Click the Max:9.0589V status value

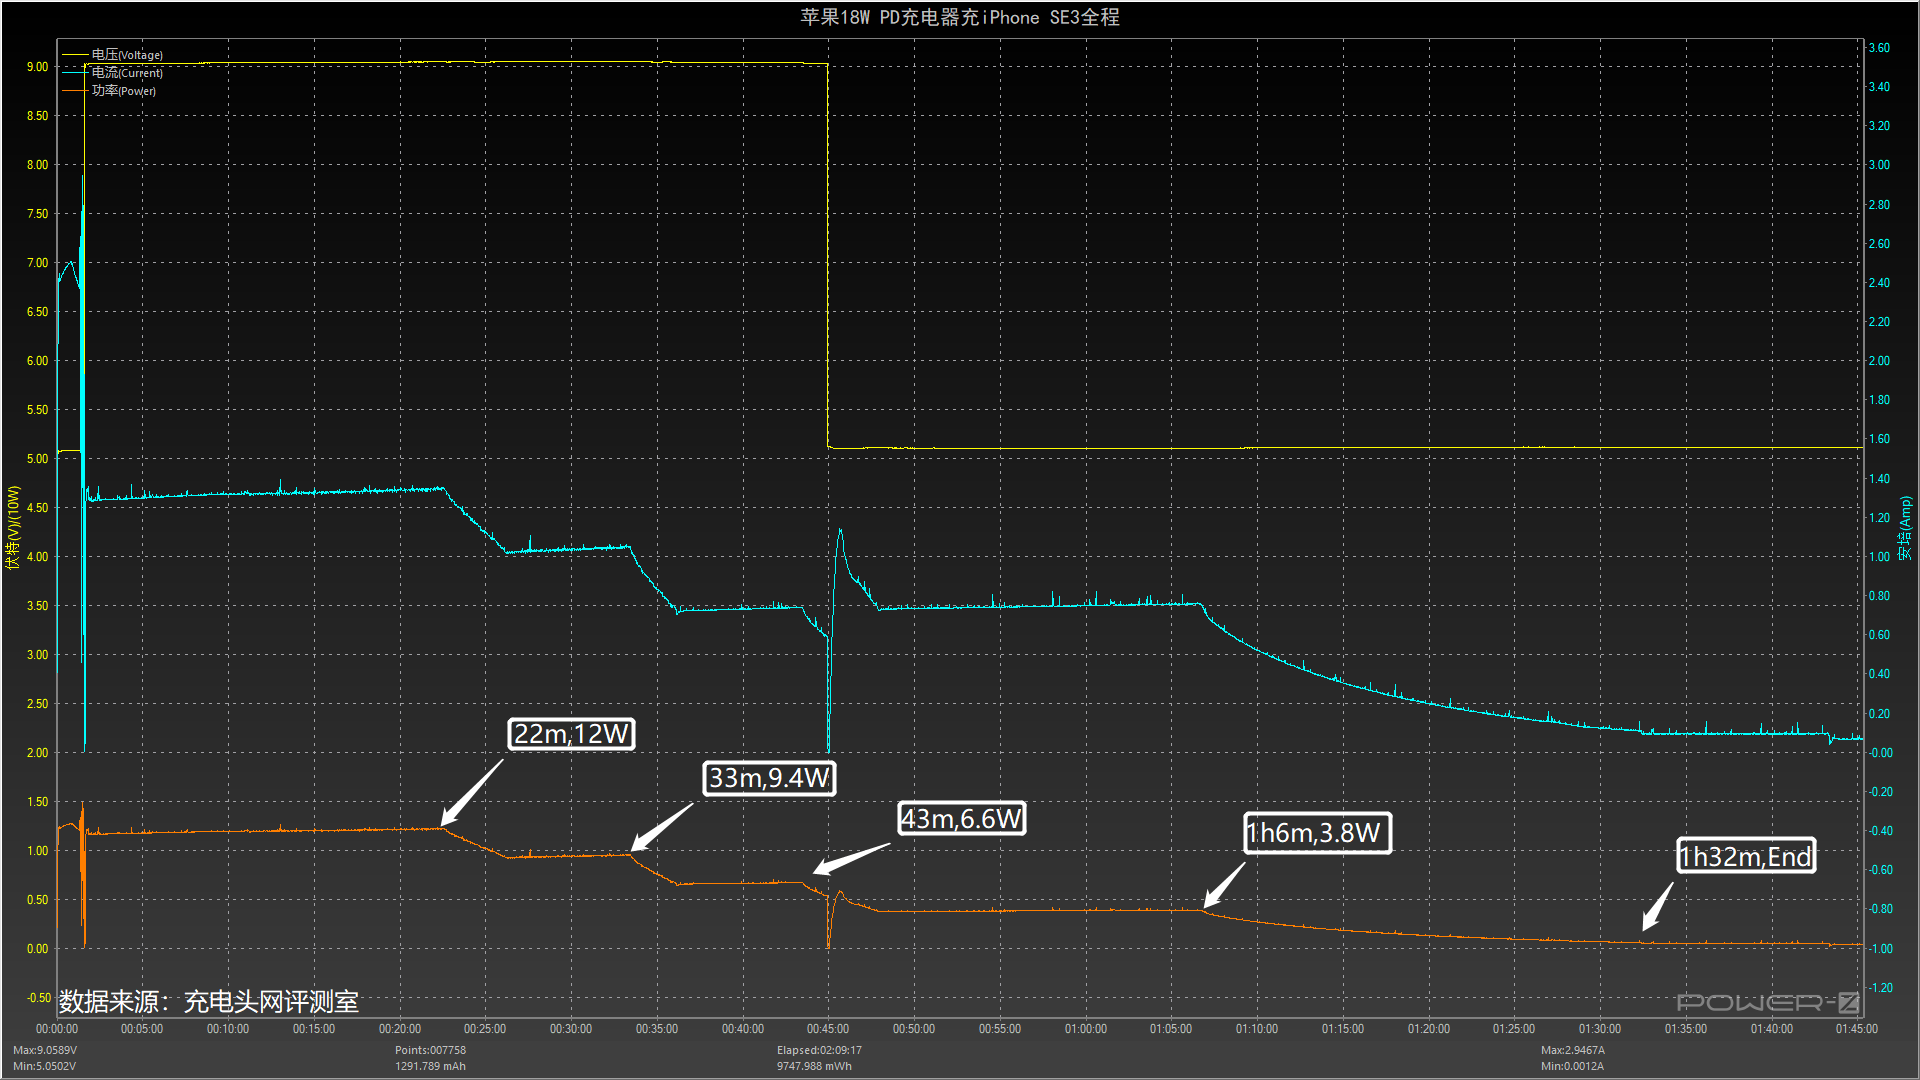(x=45, y=1050)
